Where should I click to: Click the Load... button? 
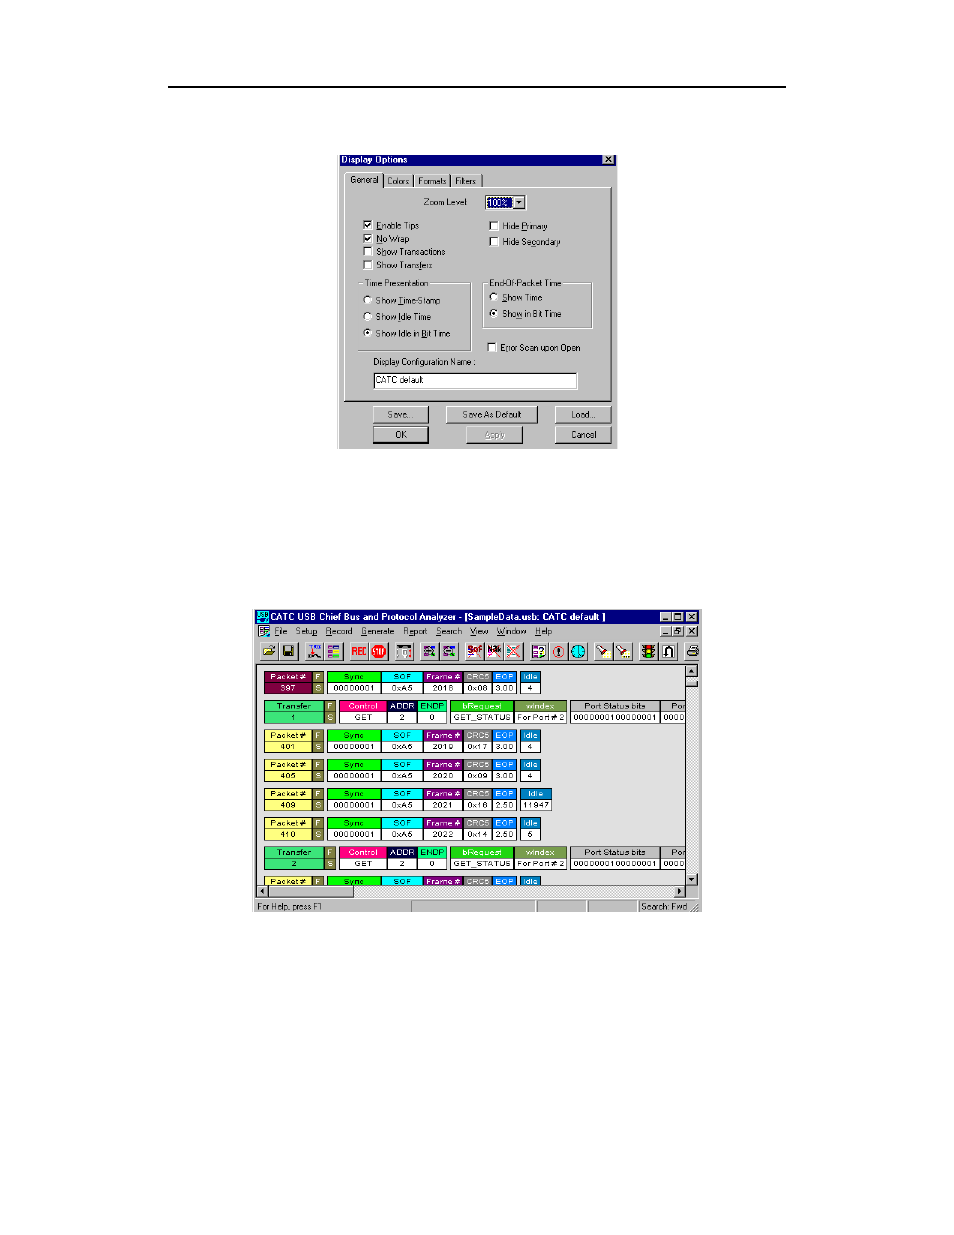583,414
